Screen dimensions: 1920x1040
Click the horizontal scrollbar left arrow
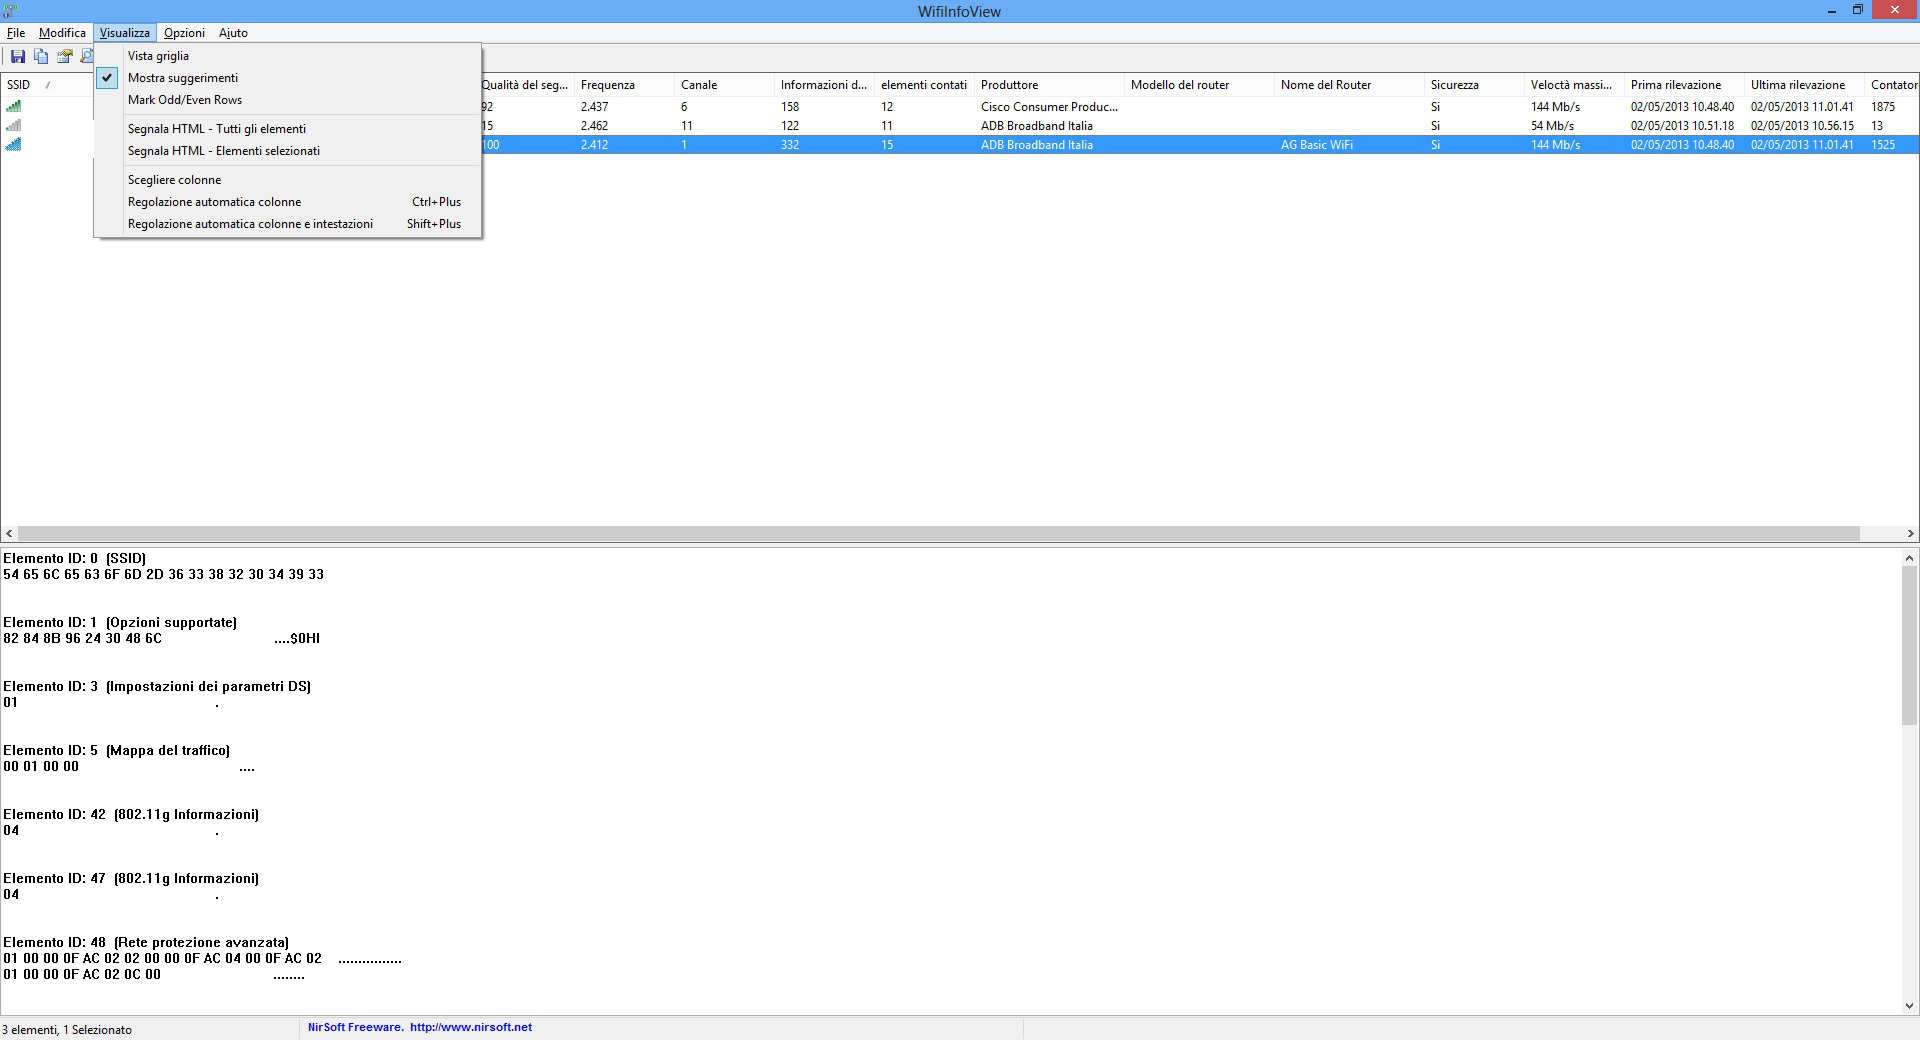(10, 534)
